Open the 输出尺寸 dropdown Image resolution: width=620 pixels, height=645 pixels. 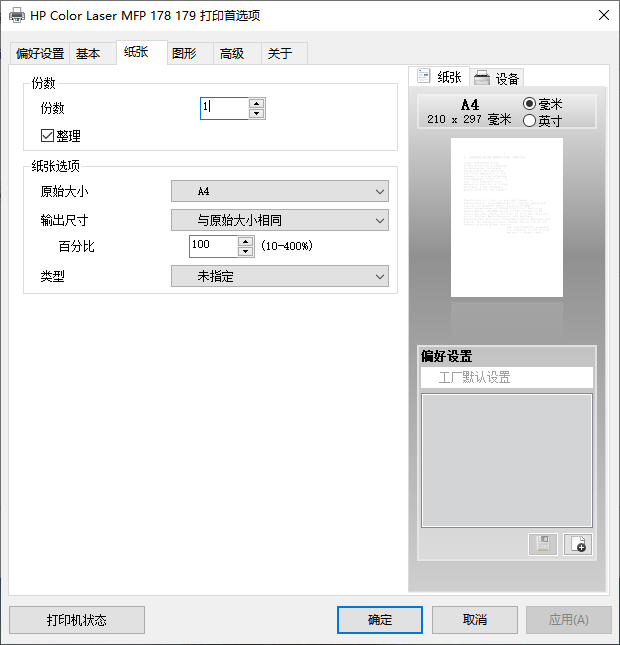coord(280,220)
